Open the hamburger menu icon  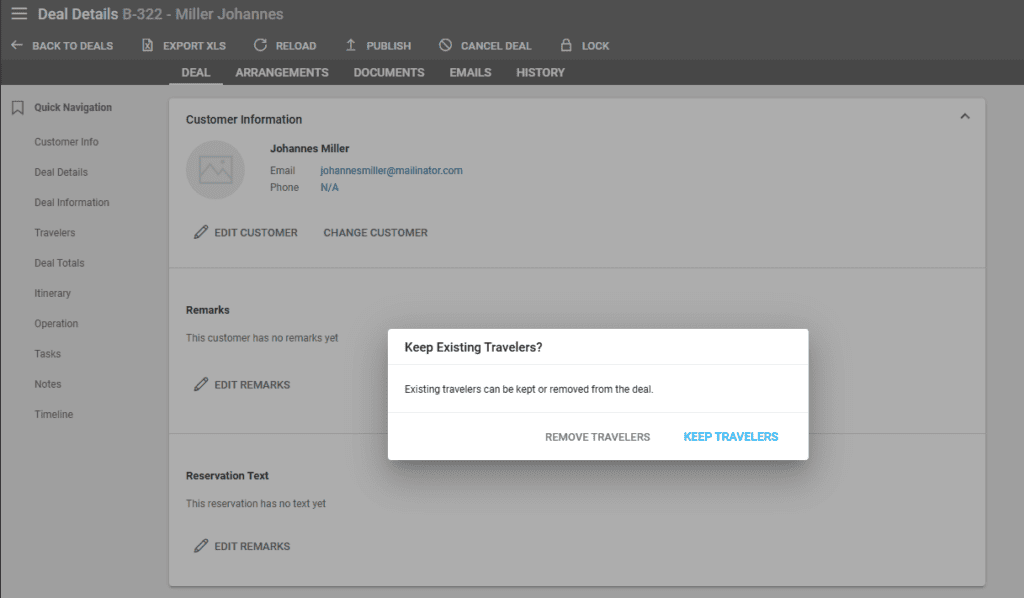19,14
